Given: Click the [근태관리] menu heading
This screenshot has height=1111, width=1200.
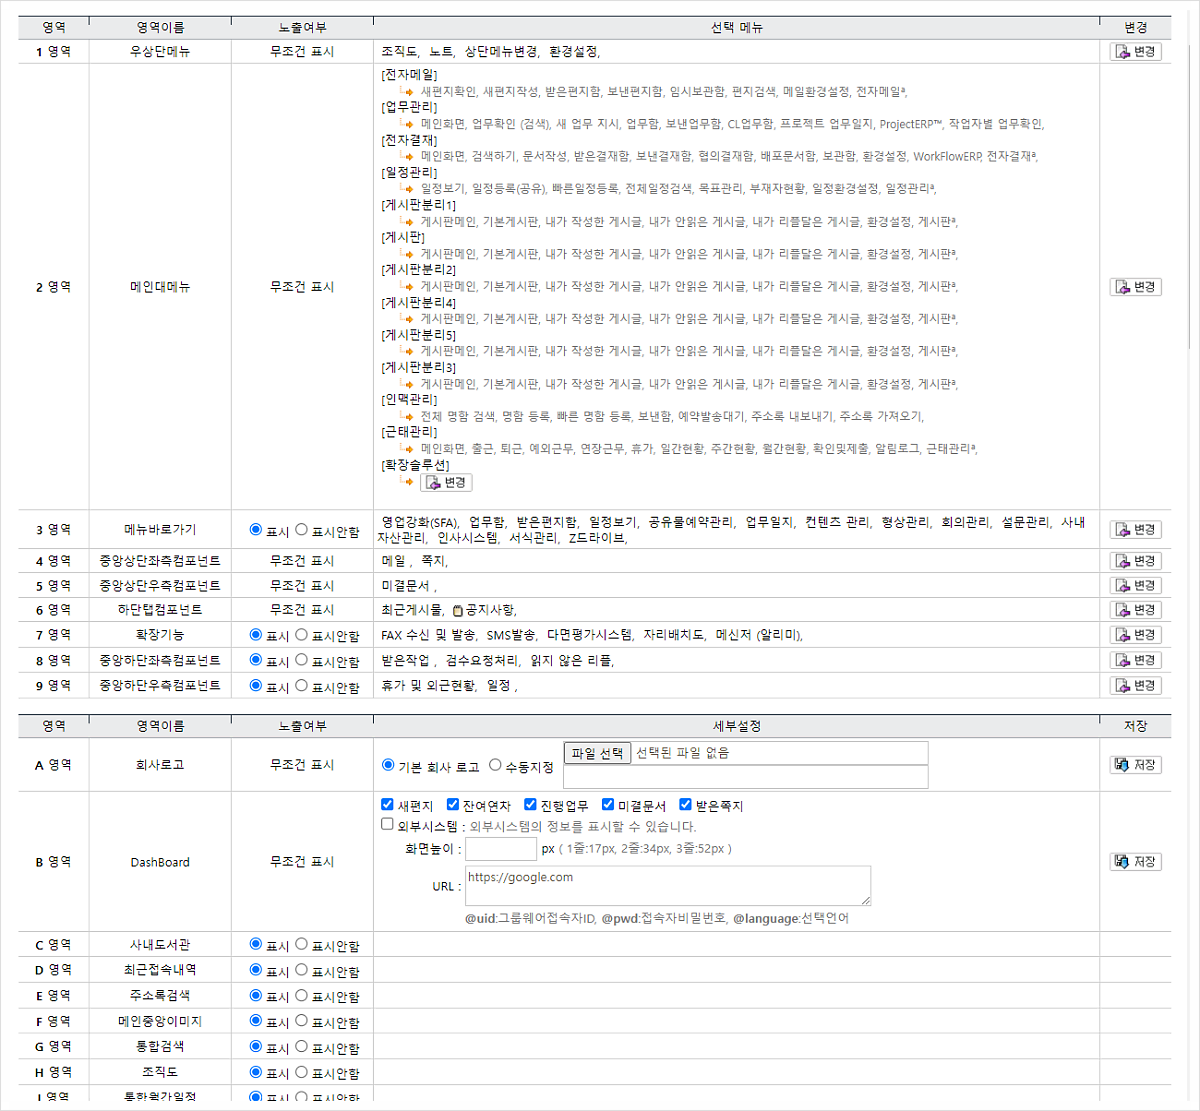Looking at the screenshot, I should (x=409, y=432).
